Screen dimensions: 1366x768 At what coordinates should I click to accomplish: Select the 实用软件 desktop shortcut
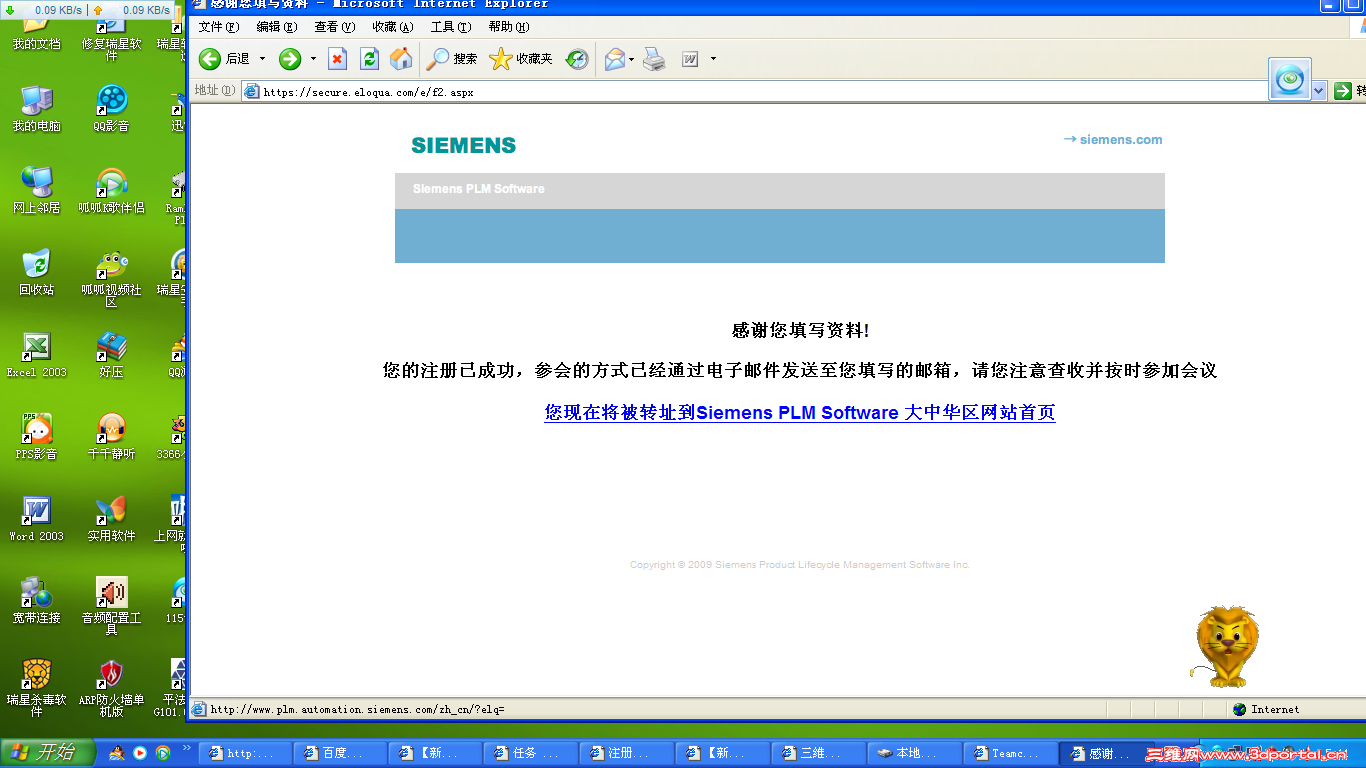(112, 518)
